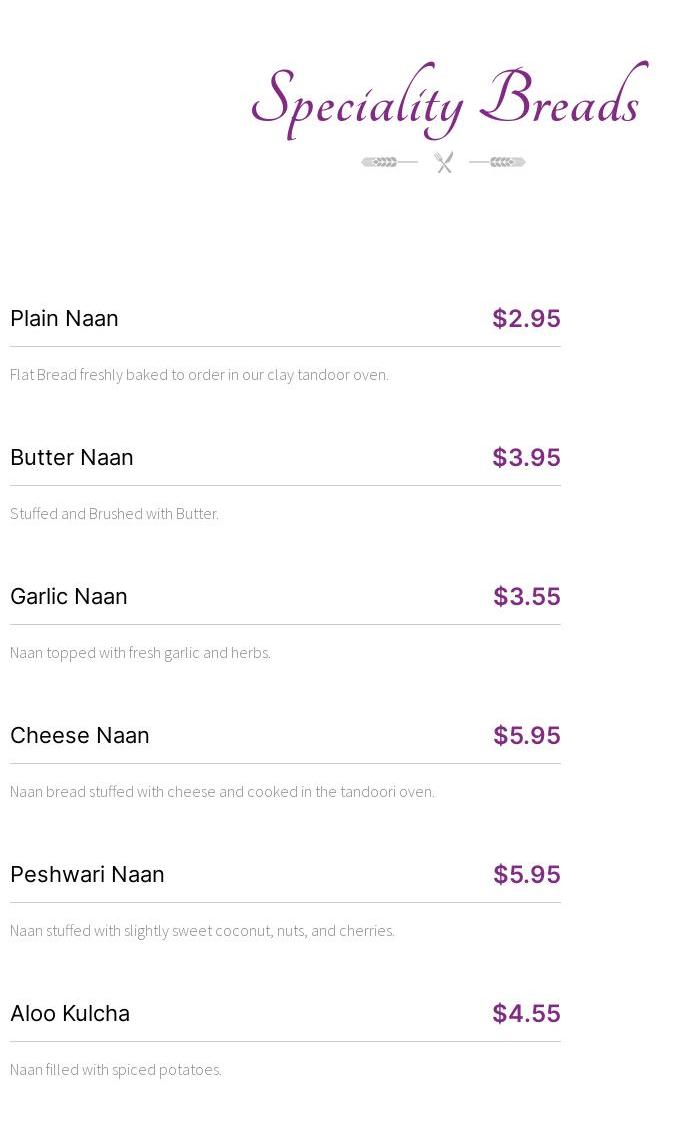Click the $2.95 price for Plain Naan
687x1130 pixels.
526,318
